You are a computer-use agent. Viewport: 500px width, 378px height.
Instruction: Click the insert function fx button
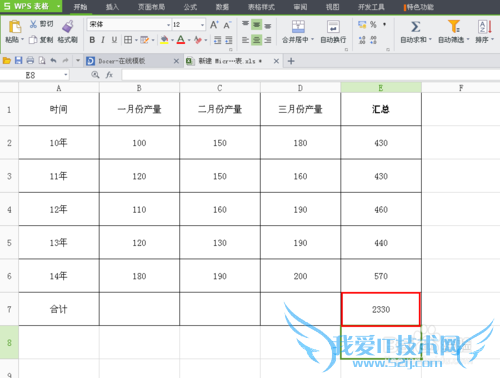[x=109, y=75]
